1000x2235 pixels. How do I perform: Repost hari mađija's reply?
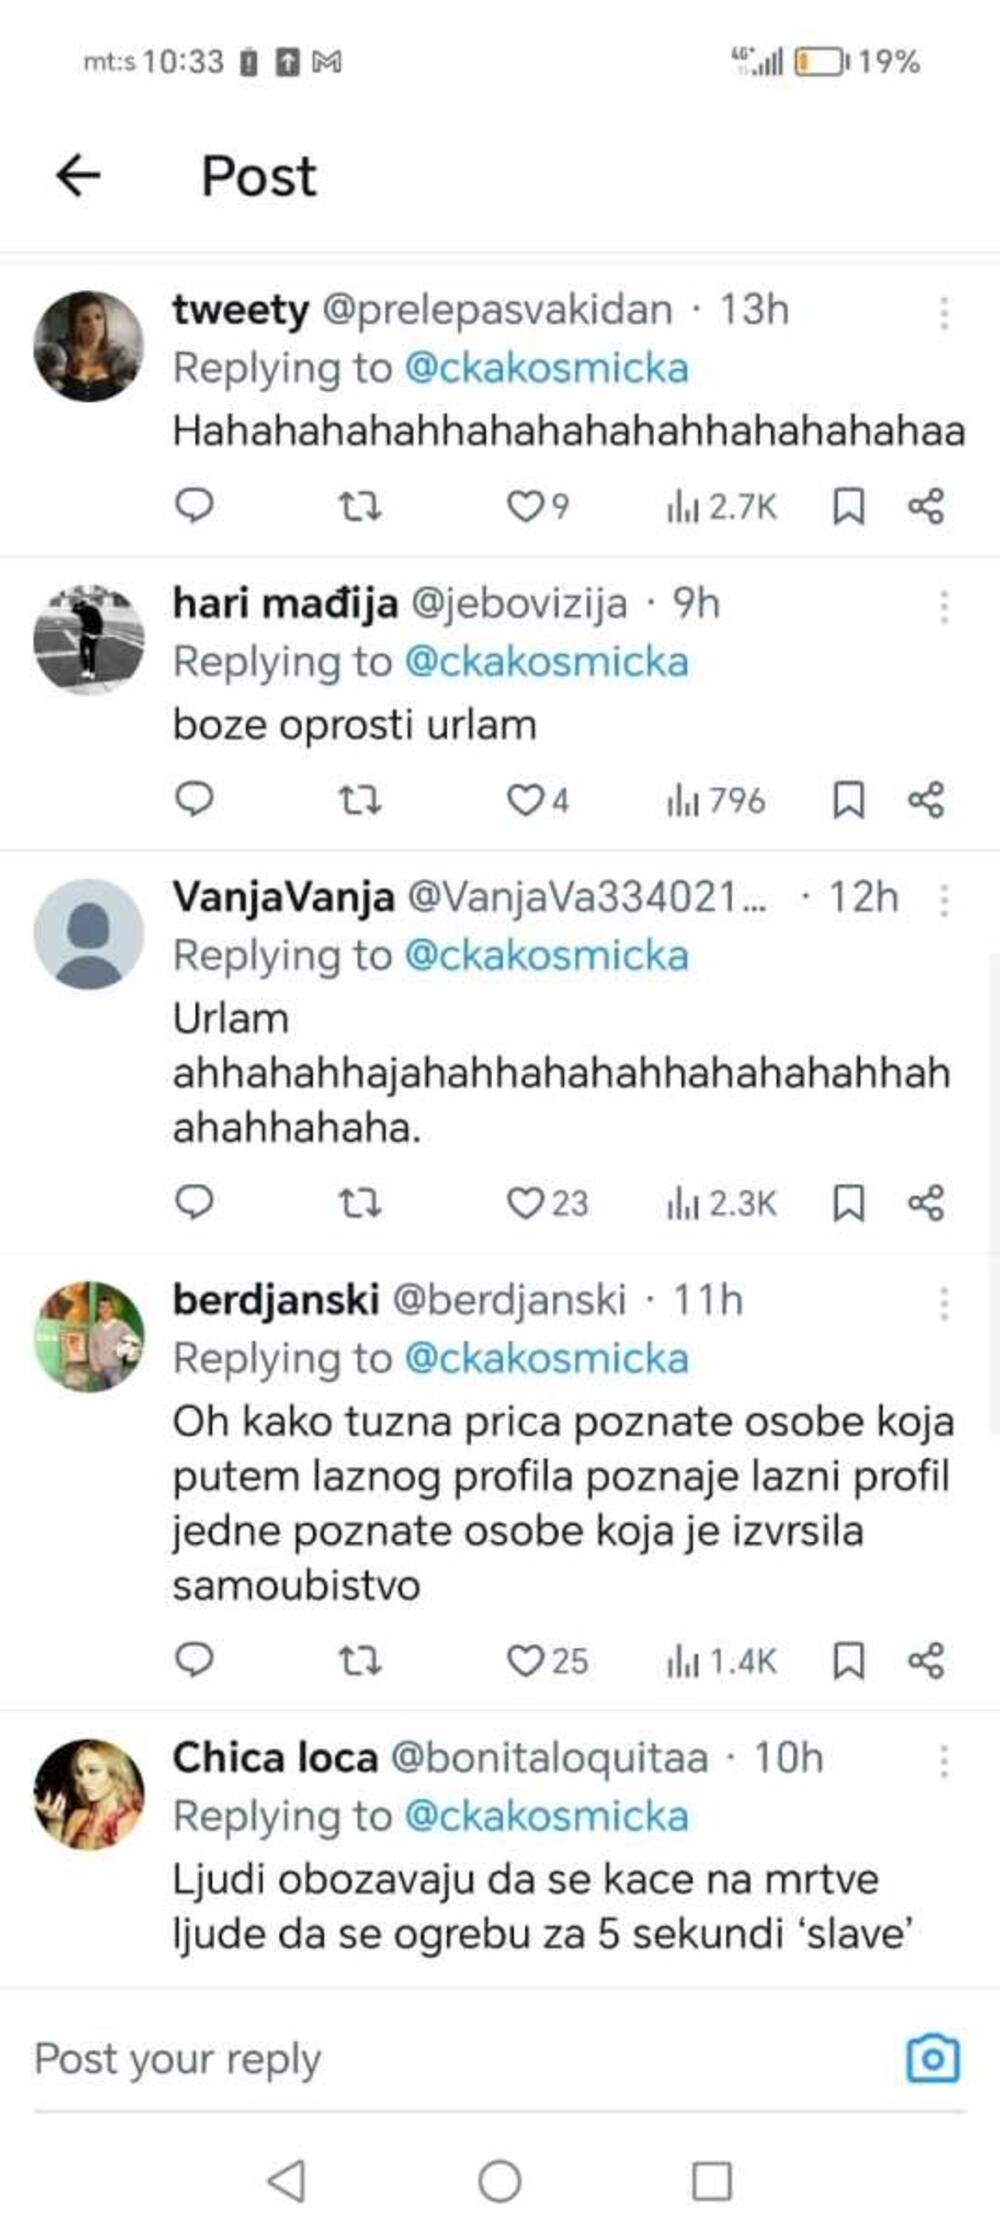(x=359, y=800)
